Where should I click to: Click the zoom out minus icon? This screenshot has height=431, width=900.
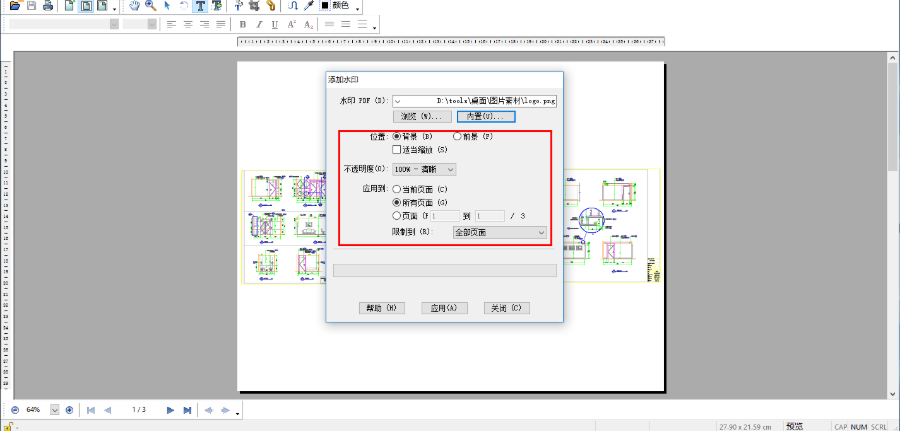(x=15, y=410)
